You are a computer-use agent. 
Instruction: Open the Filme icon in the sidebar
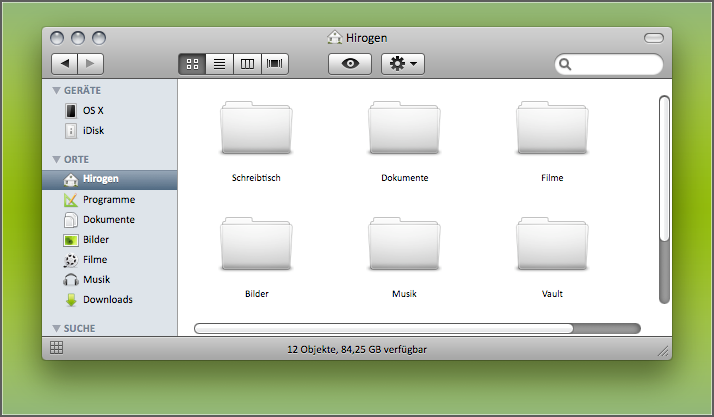[x=71, y=260]
